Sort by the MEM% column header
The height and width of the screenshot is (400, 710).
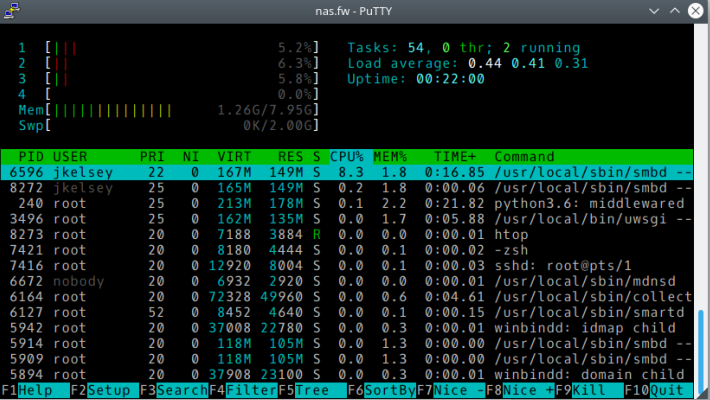390,157
